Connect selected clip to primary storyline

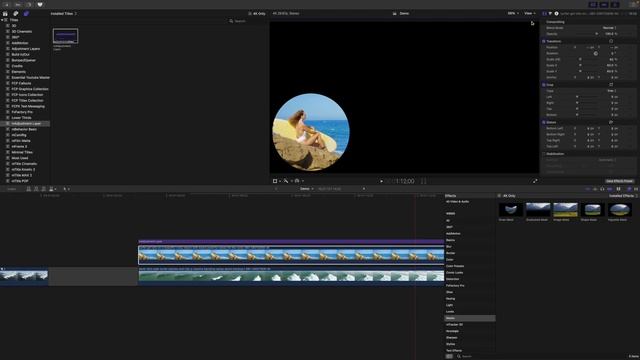click(x=29, y=189)
